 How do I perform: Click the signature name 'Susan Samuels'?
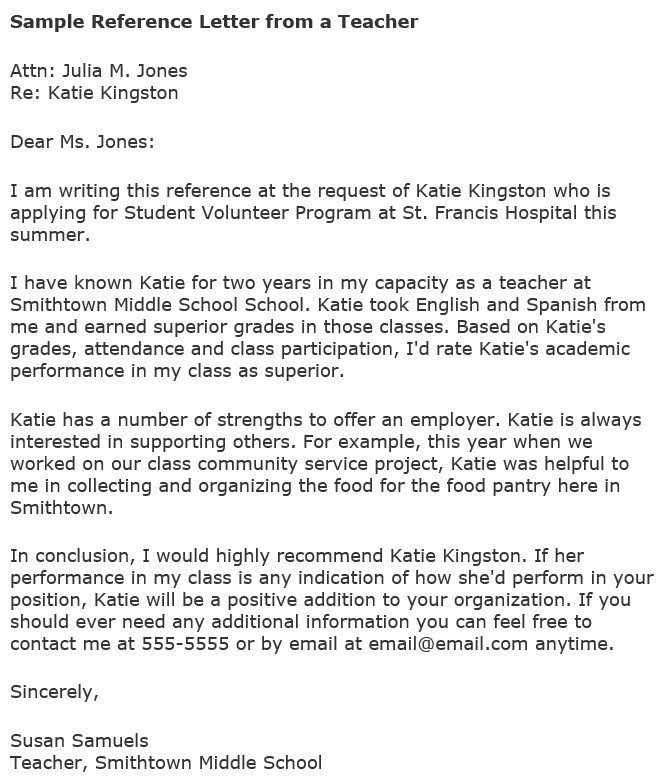[x=79, y=741]
